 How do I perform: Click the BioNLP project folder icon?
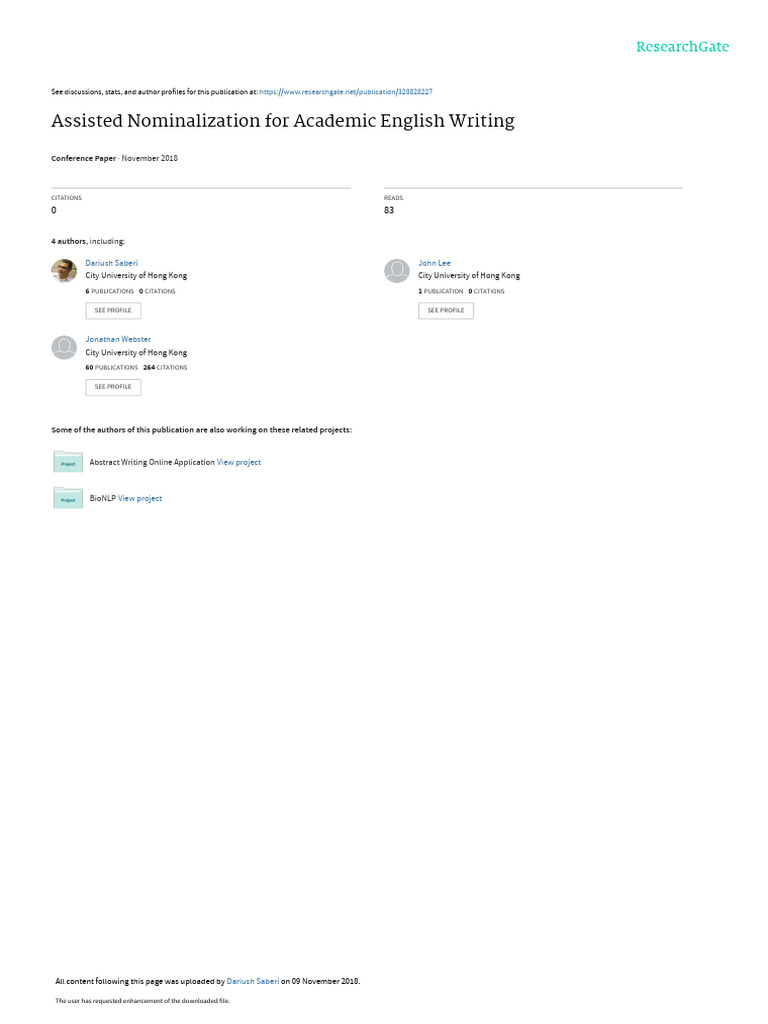(68, 498)
